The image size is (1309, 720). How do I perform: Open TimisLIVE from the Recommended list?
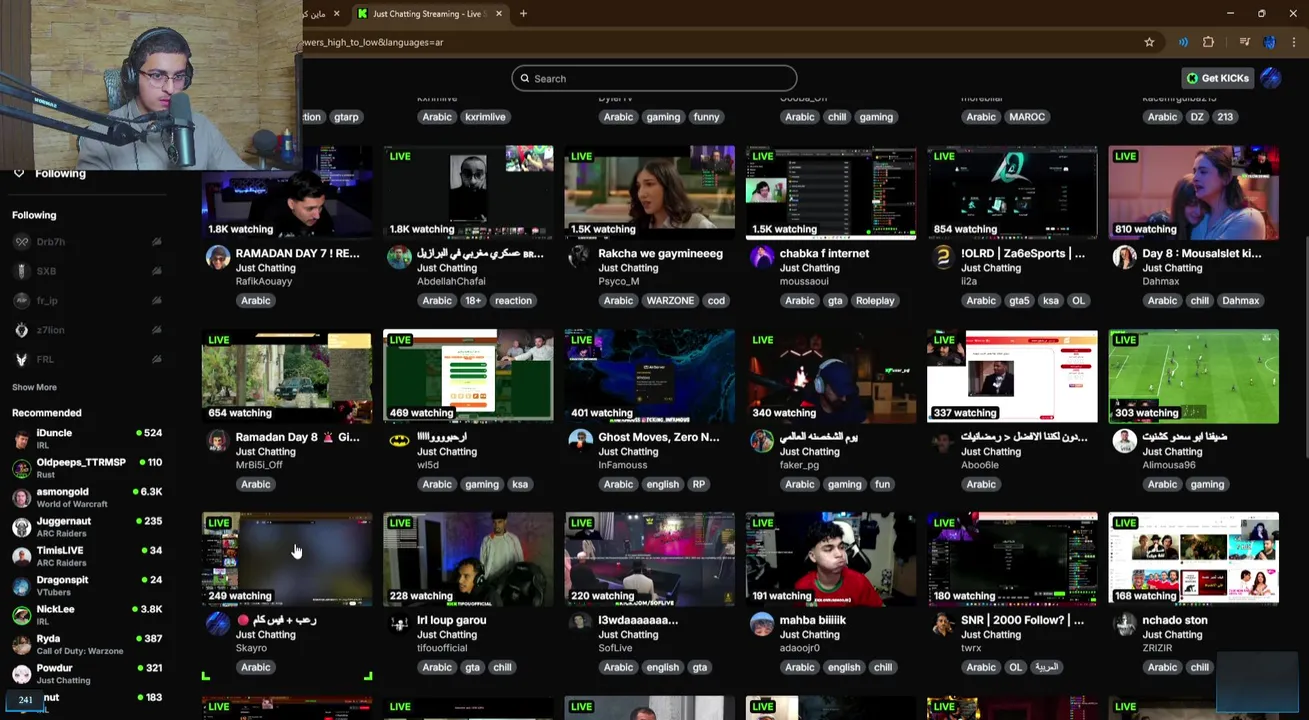(87, 556)
